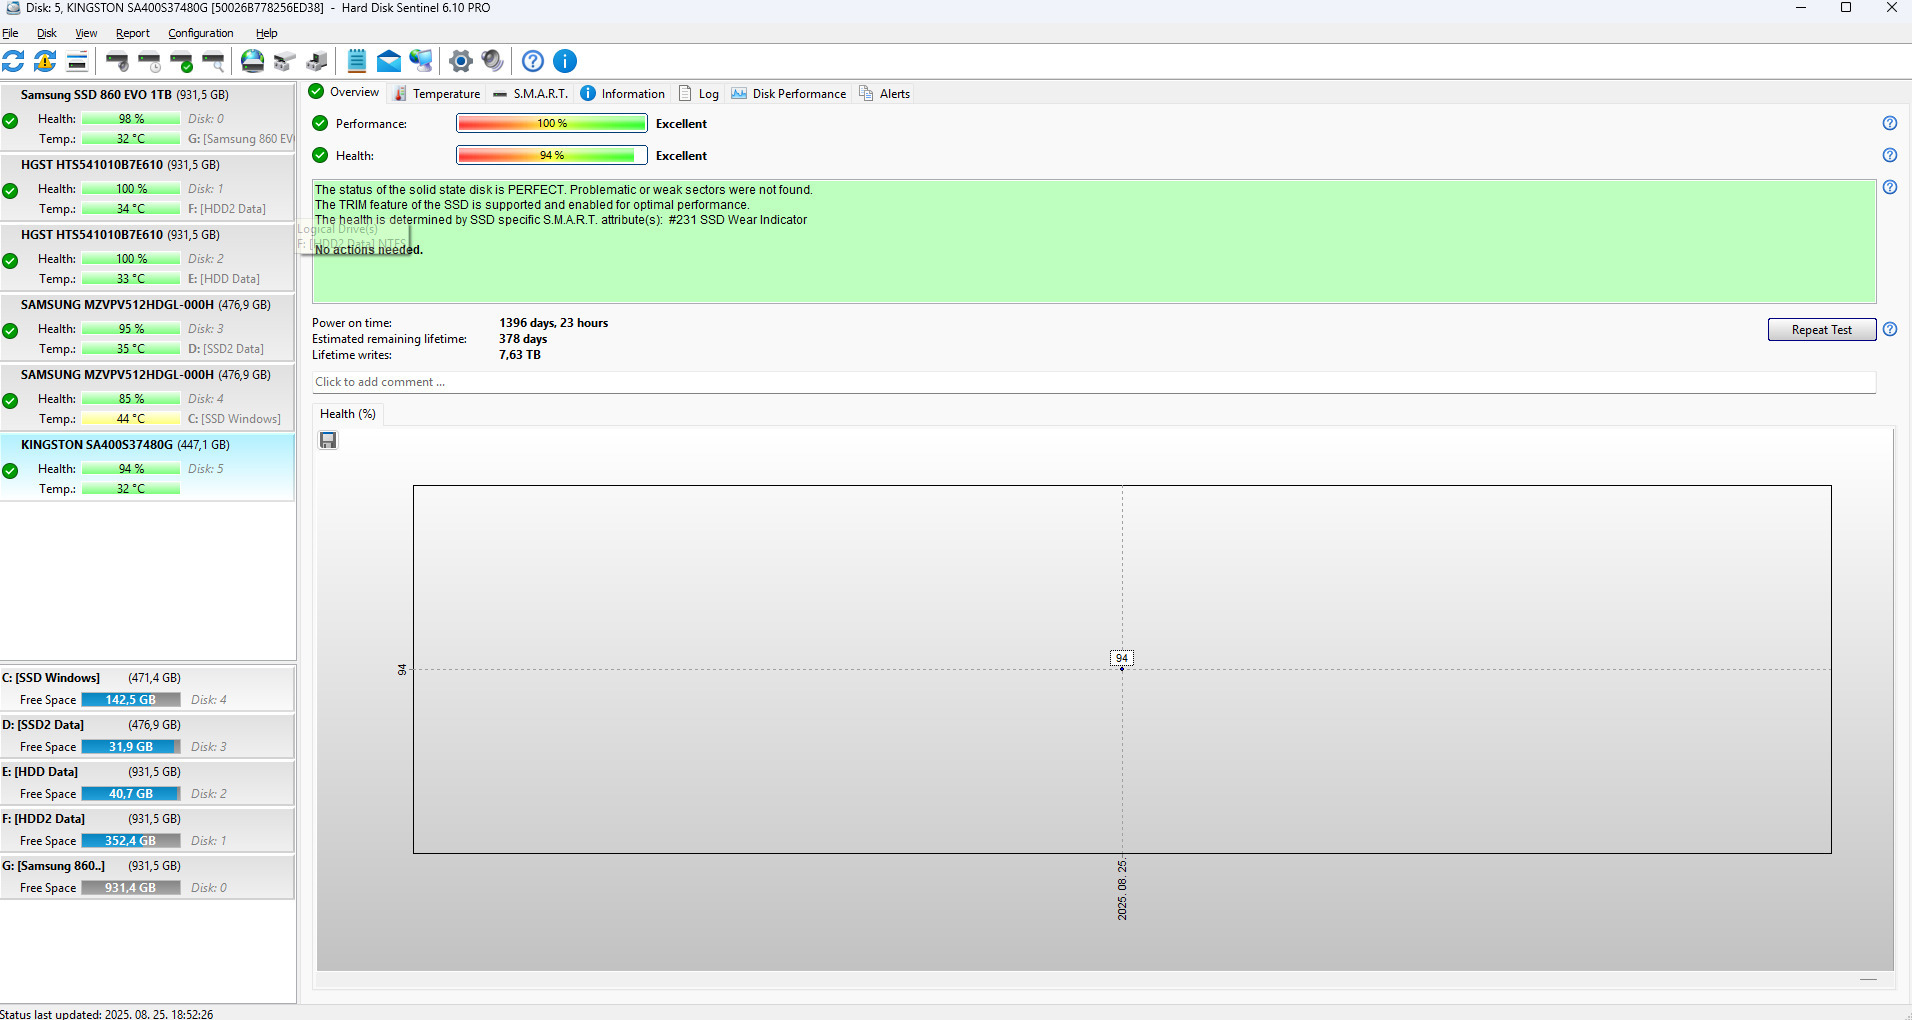This screenshot has height=1020, width=1912.
Task: Click C: free space bar 142,5 GB
Action: (x=131, y=700)
